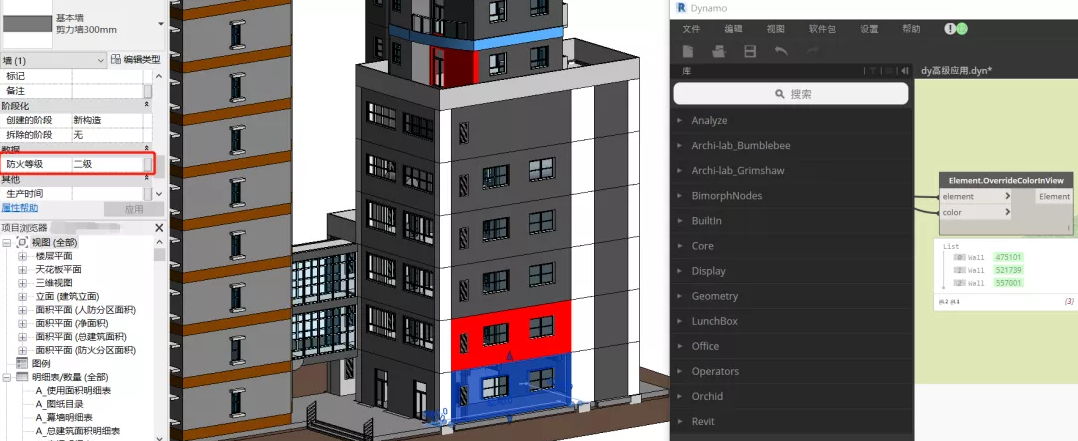Open the 文件 menu in Dynamo
Screen dimensions: 1078x441
click(x=691, y=29)
